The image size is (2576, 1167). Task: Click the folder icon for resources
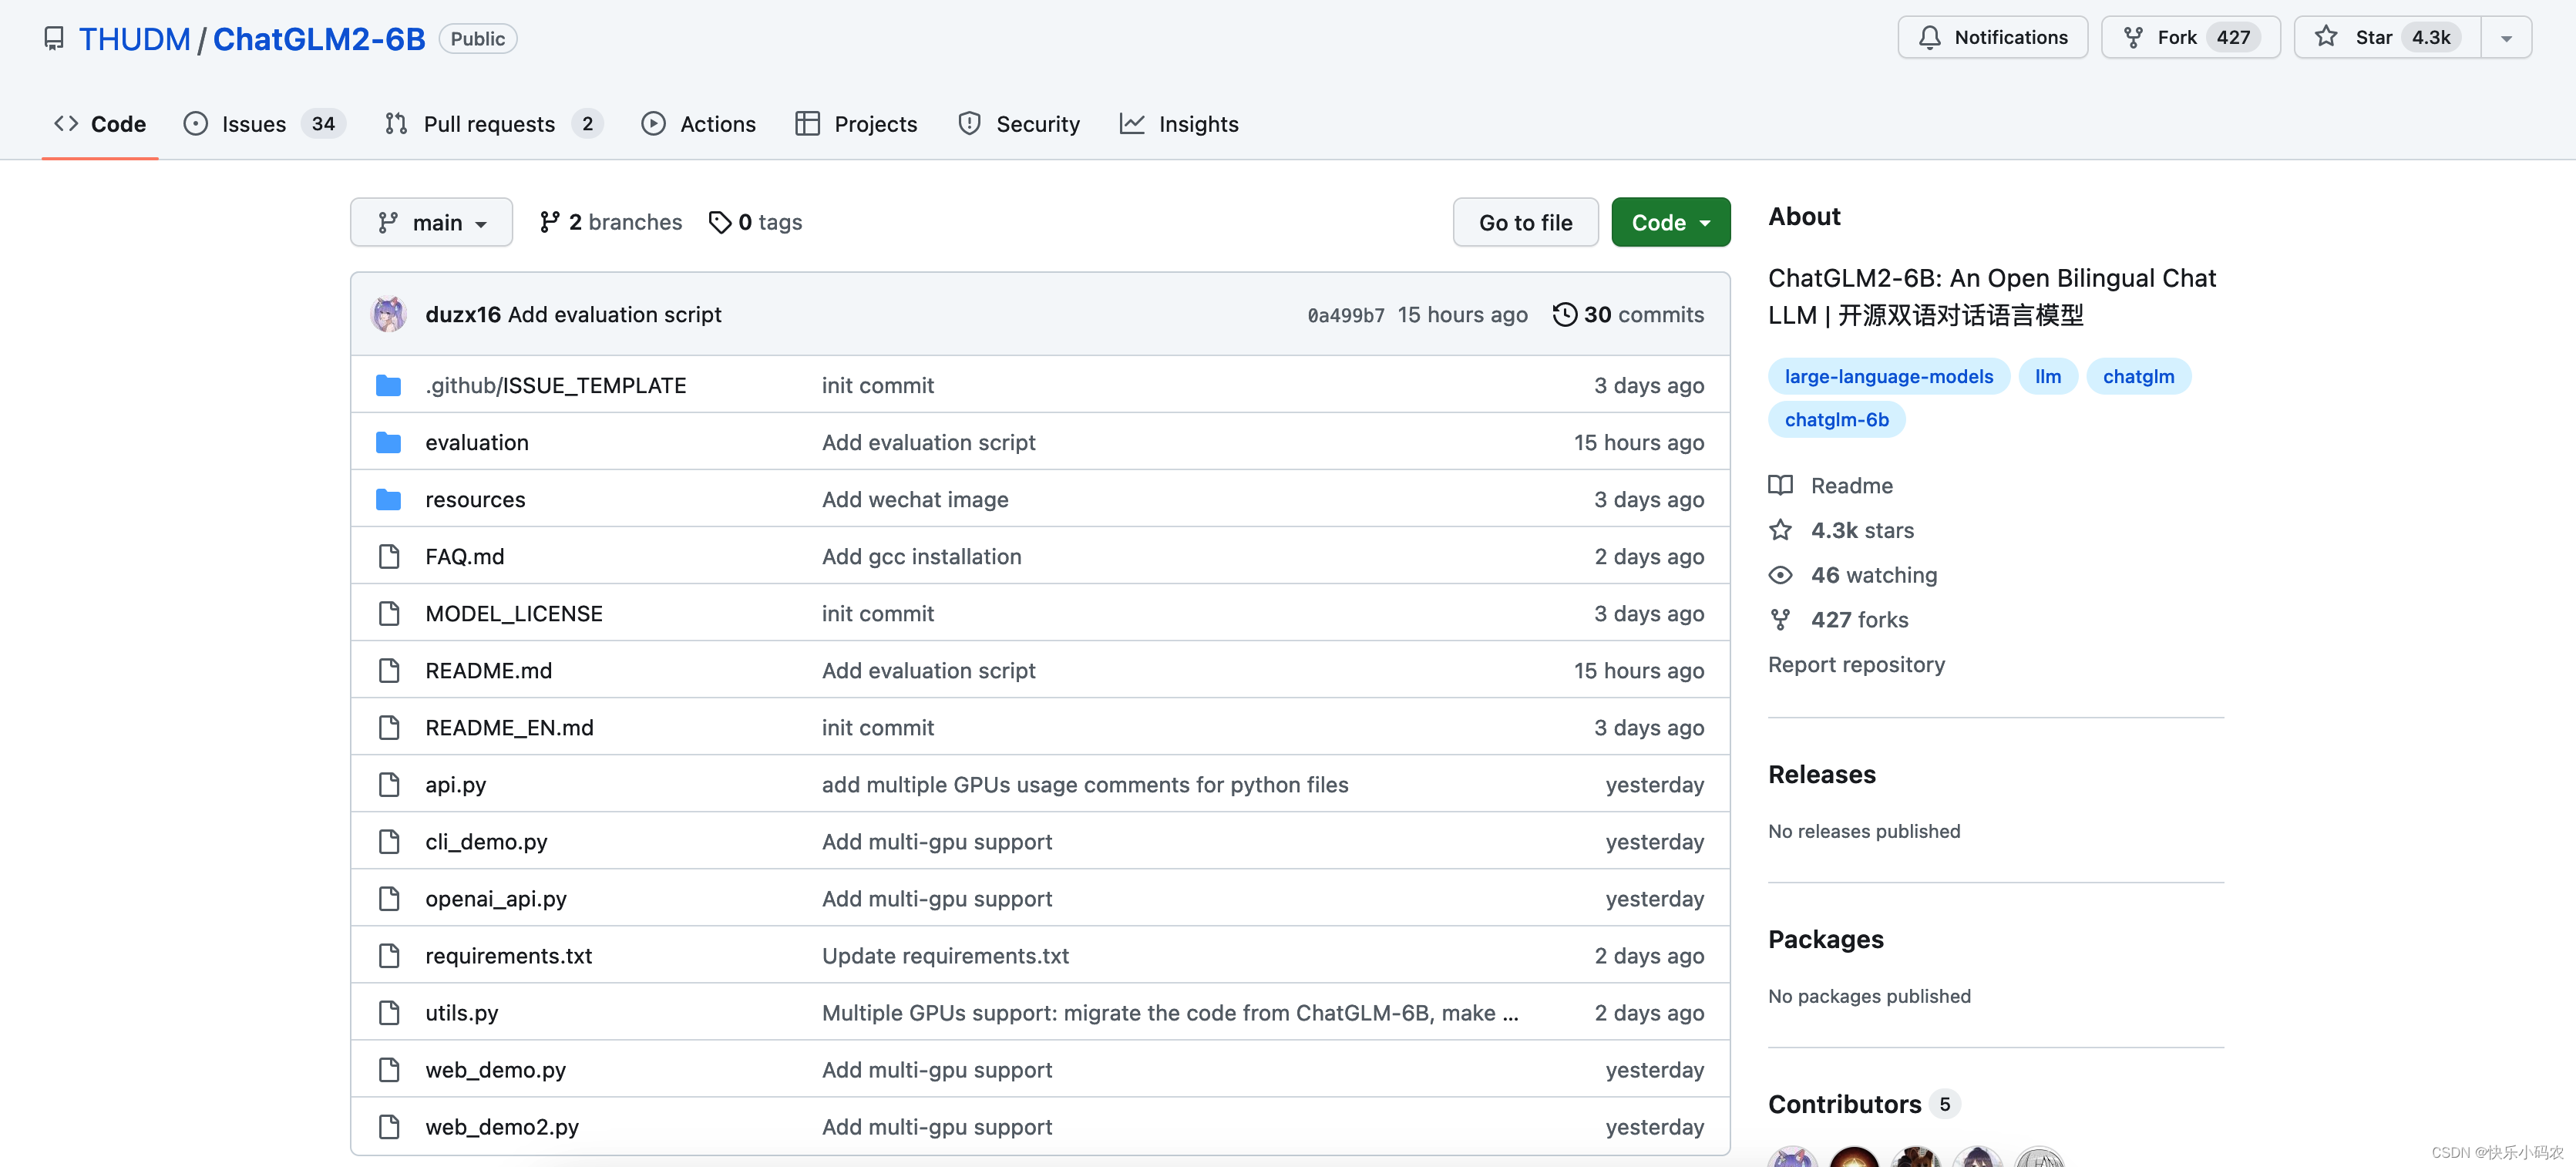click(x=389, y=500)
